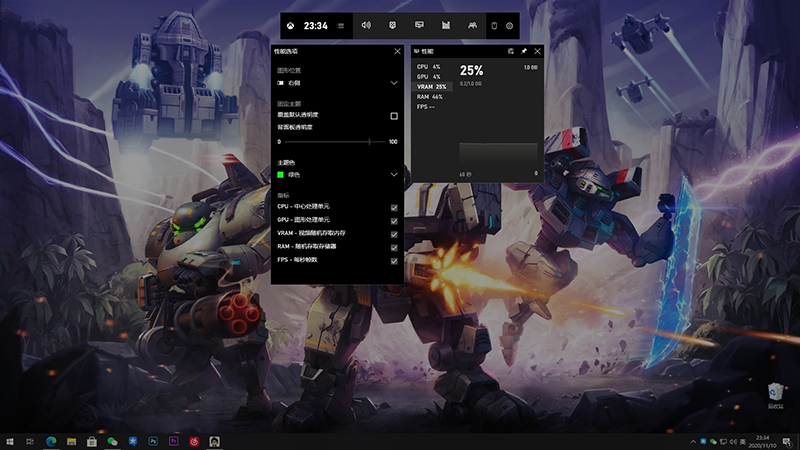Screen dimensions: 800x450
Task: Show hidden system tray icons chevron
Action: (693, 442)
